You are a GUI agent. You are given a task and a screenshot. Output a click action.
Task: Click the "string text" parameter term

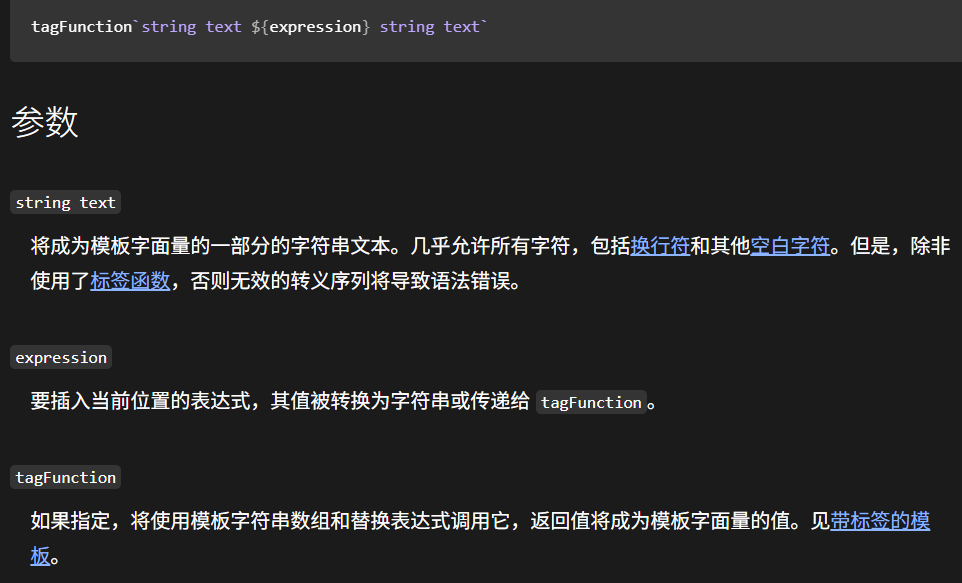[66, 203]
